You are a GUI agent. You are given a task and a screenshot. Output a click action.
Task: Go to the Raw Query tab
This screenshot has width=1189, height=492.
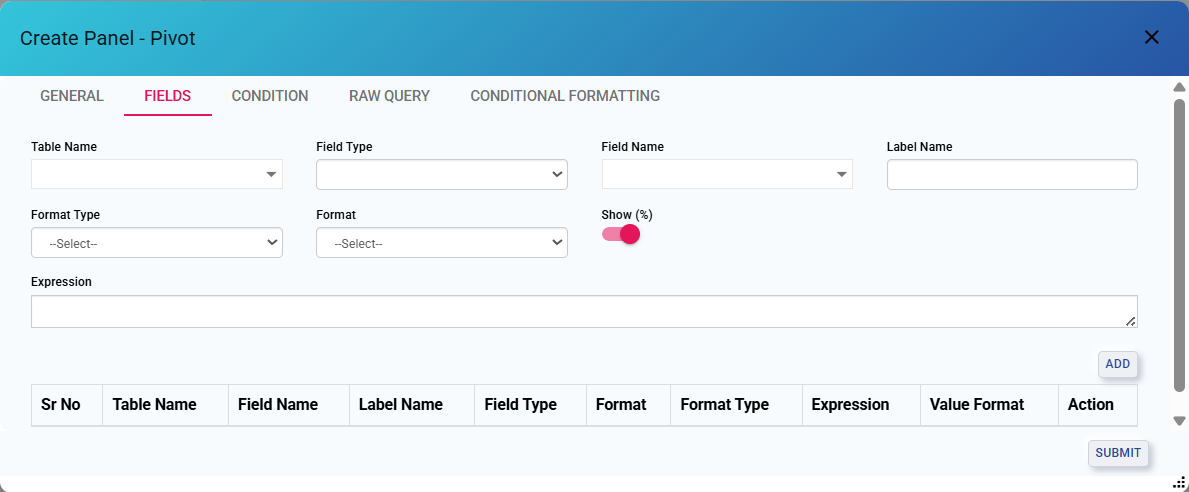click(389, 96)
